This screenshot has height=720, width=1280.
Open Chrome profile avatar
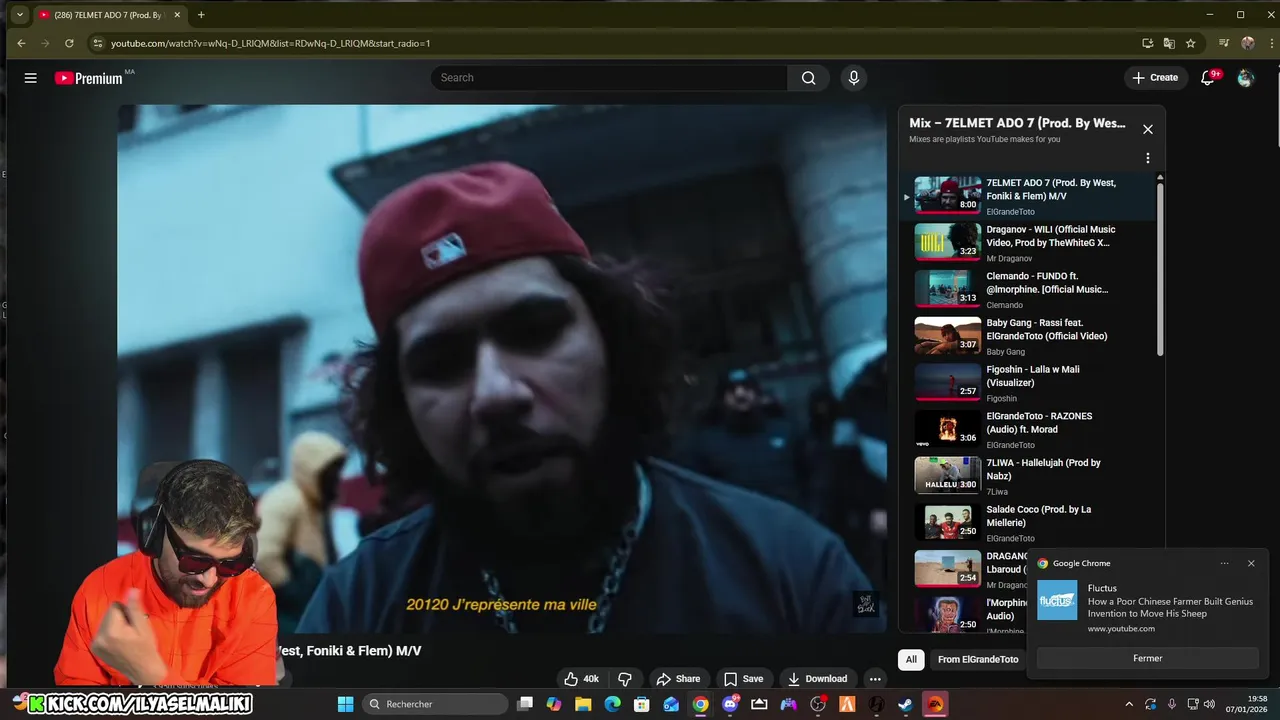click(x=1248, y=43)
